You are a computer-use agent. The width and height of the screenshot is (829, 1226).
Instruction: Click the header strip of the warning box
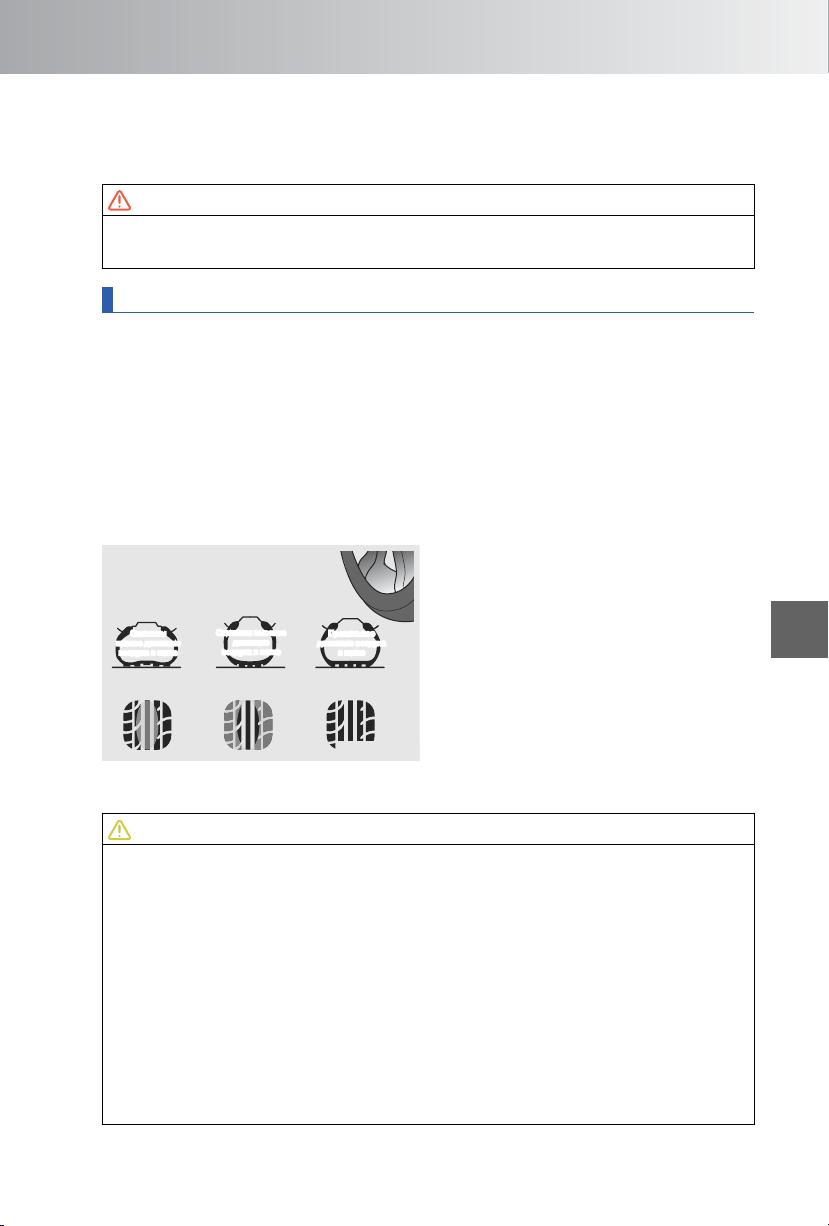coord(427,200)
